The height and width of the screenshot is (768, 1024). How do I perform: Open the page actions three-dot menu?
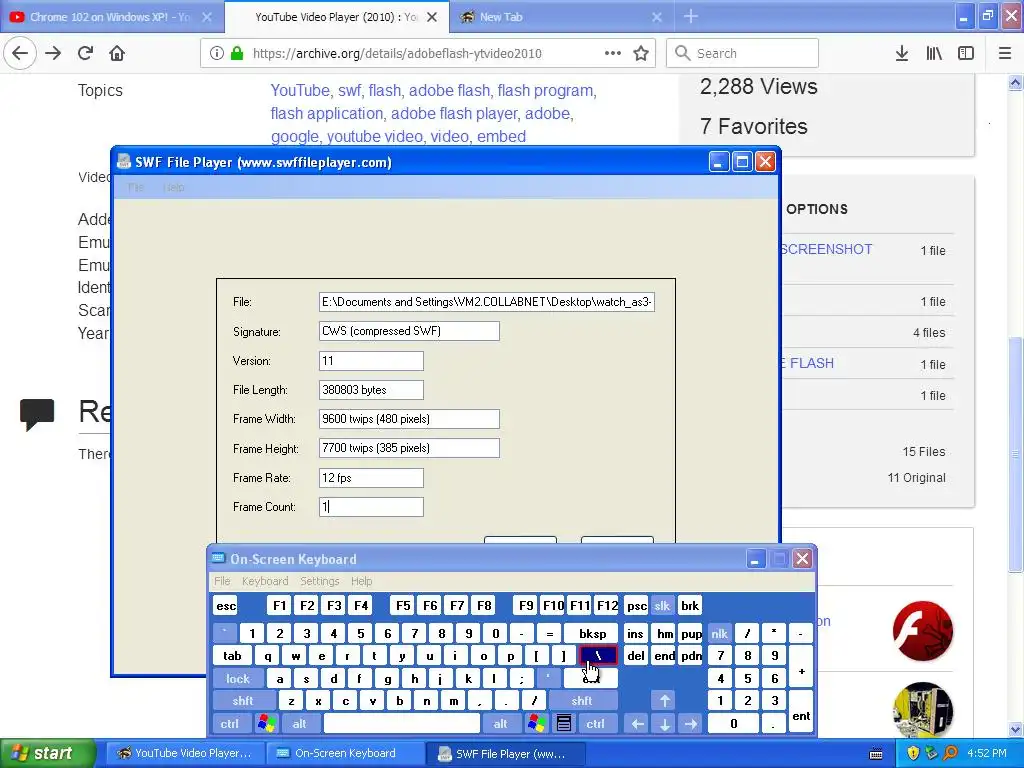[x=613, y=53]
